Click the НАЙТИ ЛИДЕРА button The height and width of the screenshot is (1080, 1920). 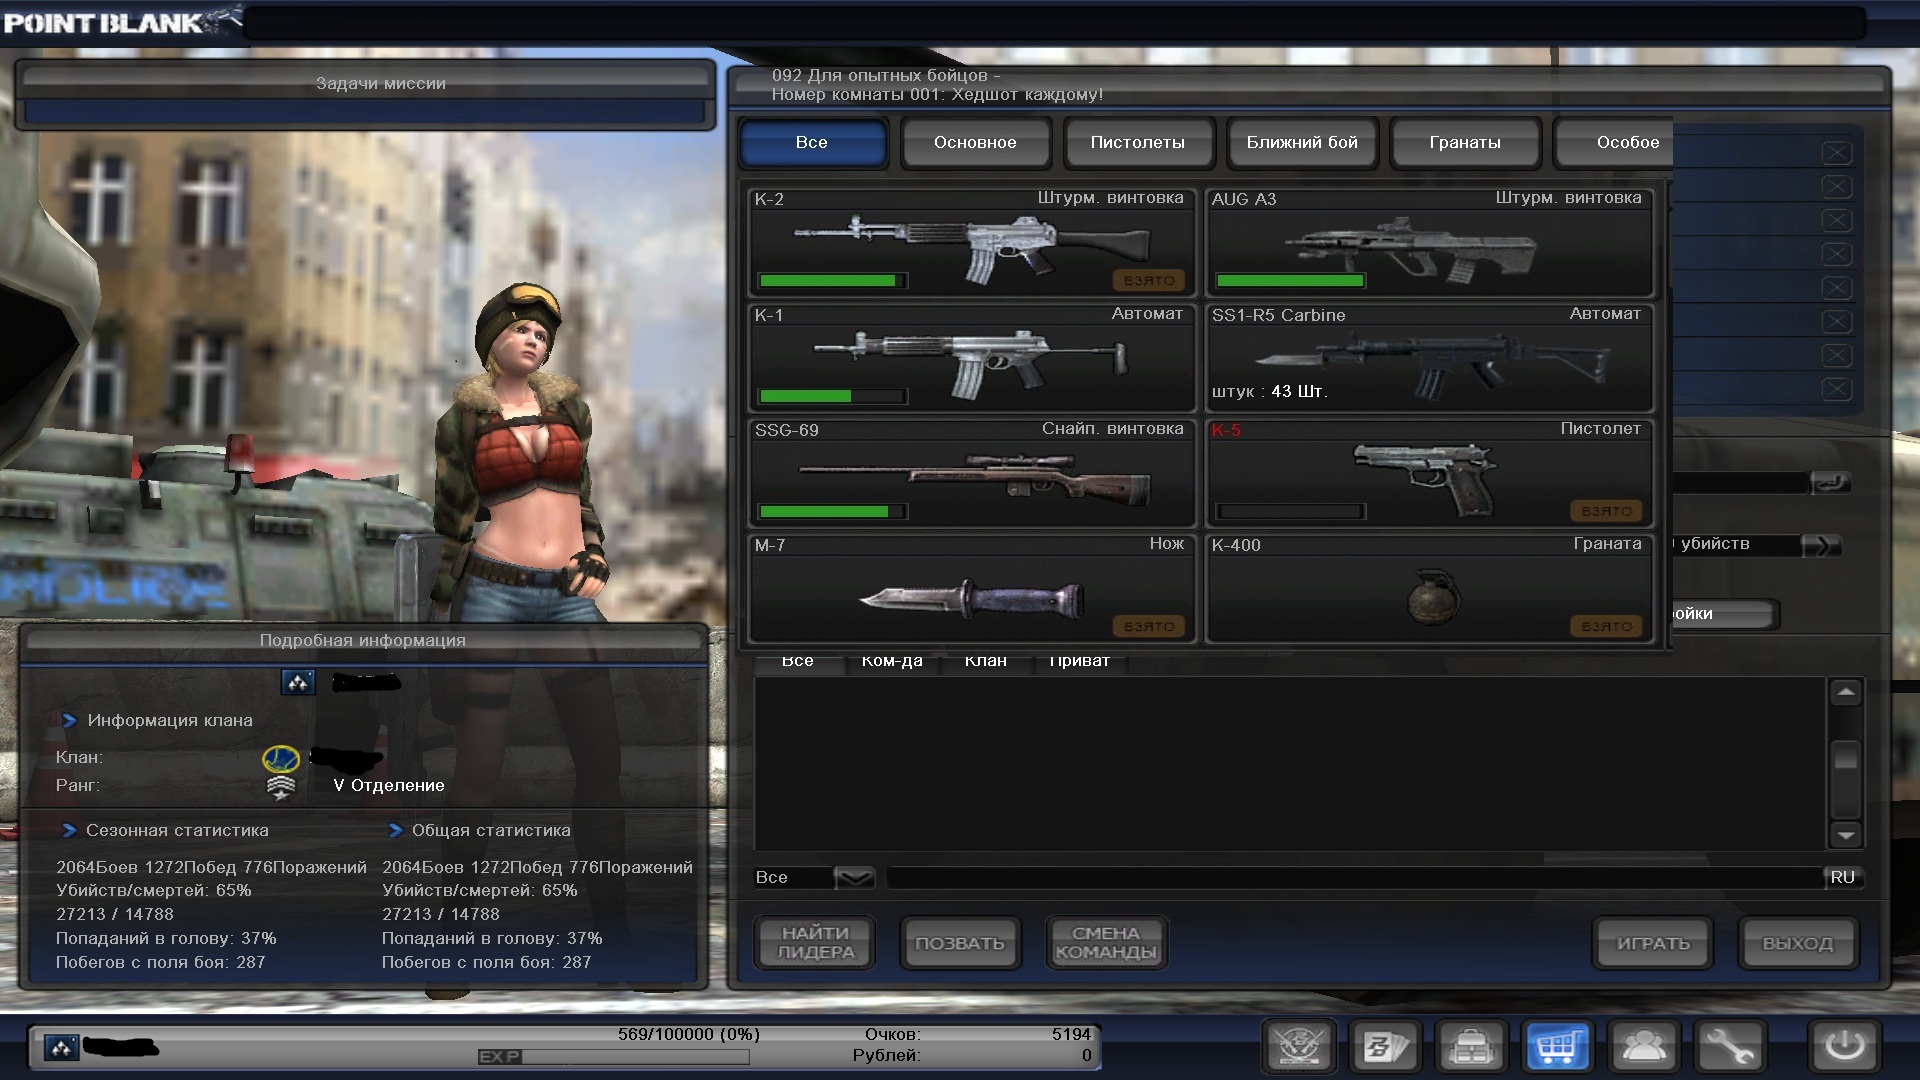pyautogui.click(x=815, y=942)
